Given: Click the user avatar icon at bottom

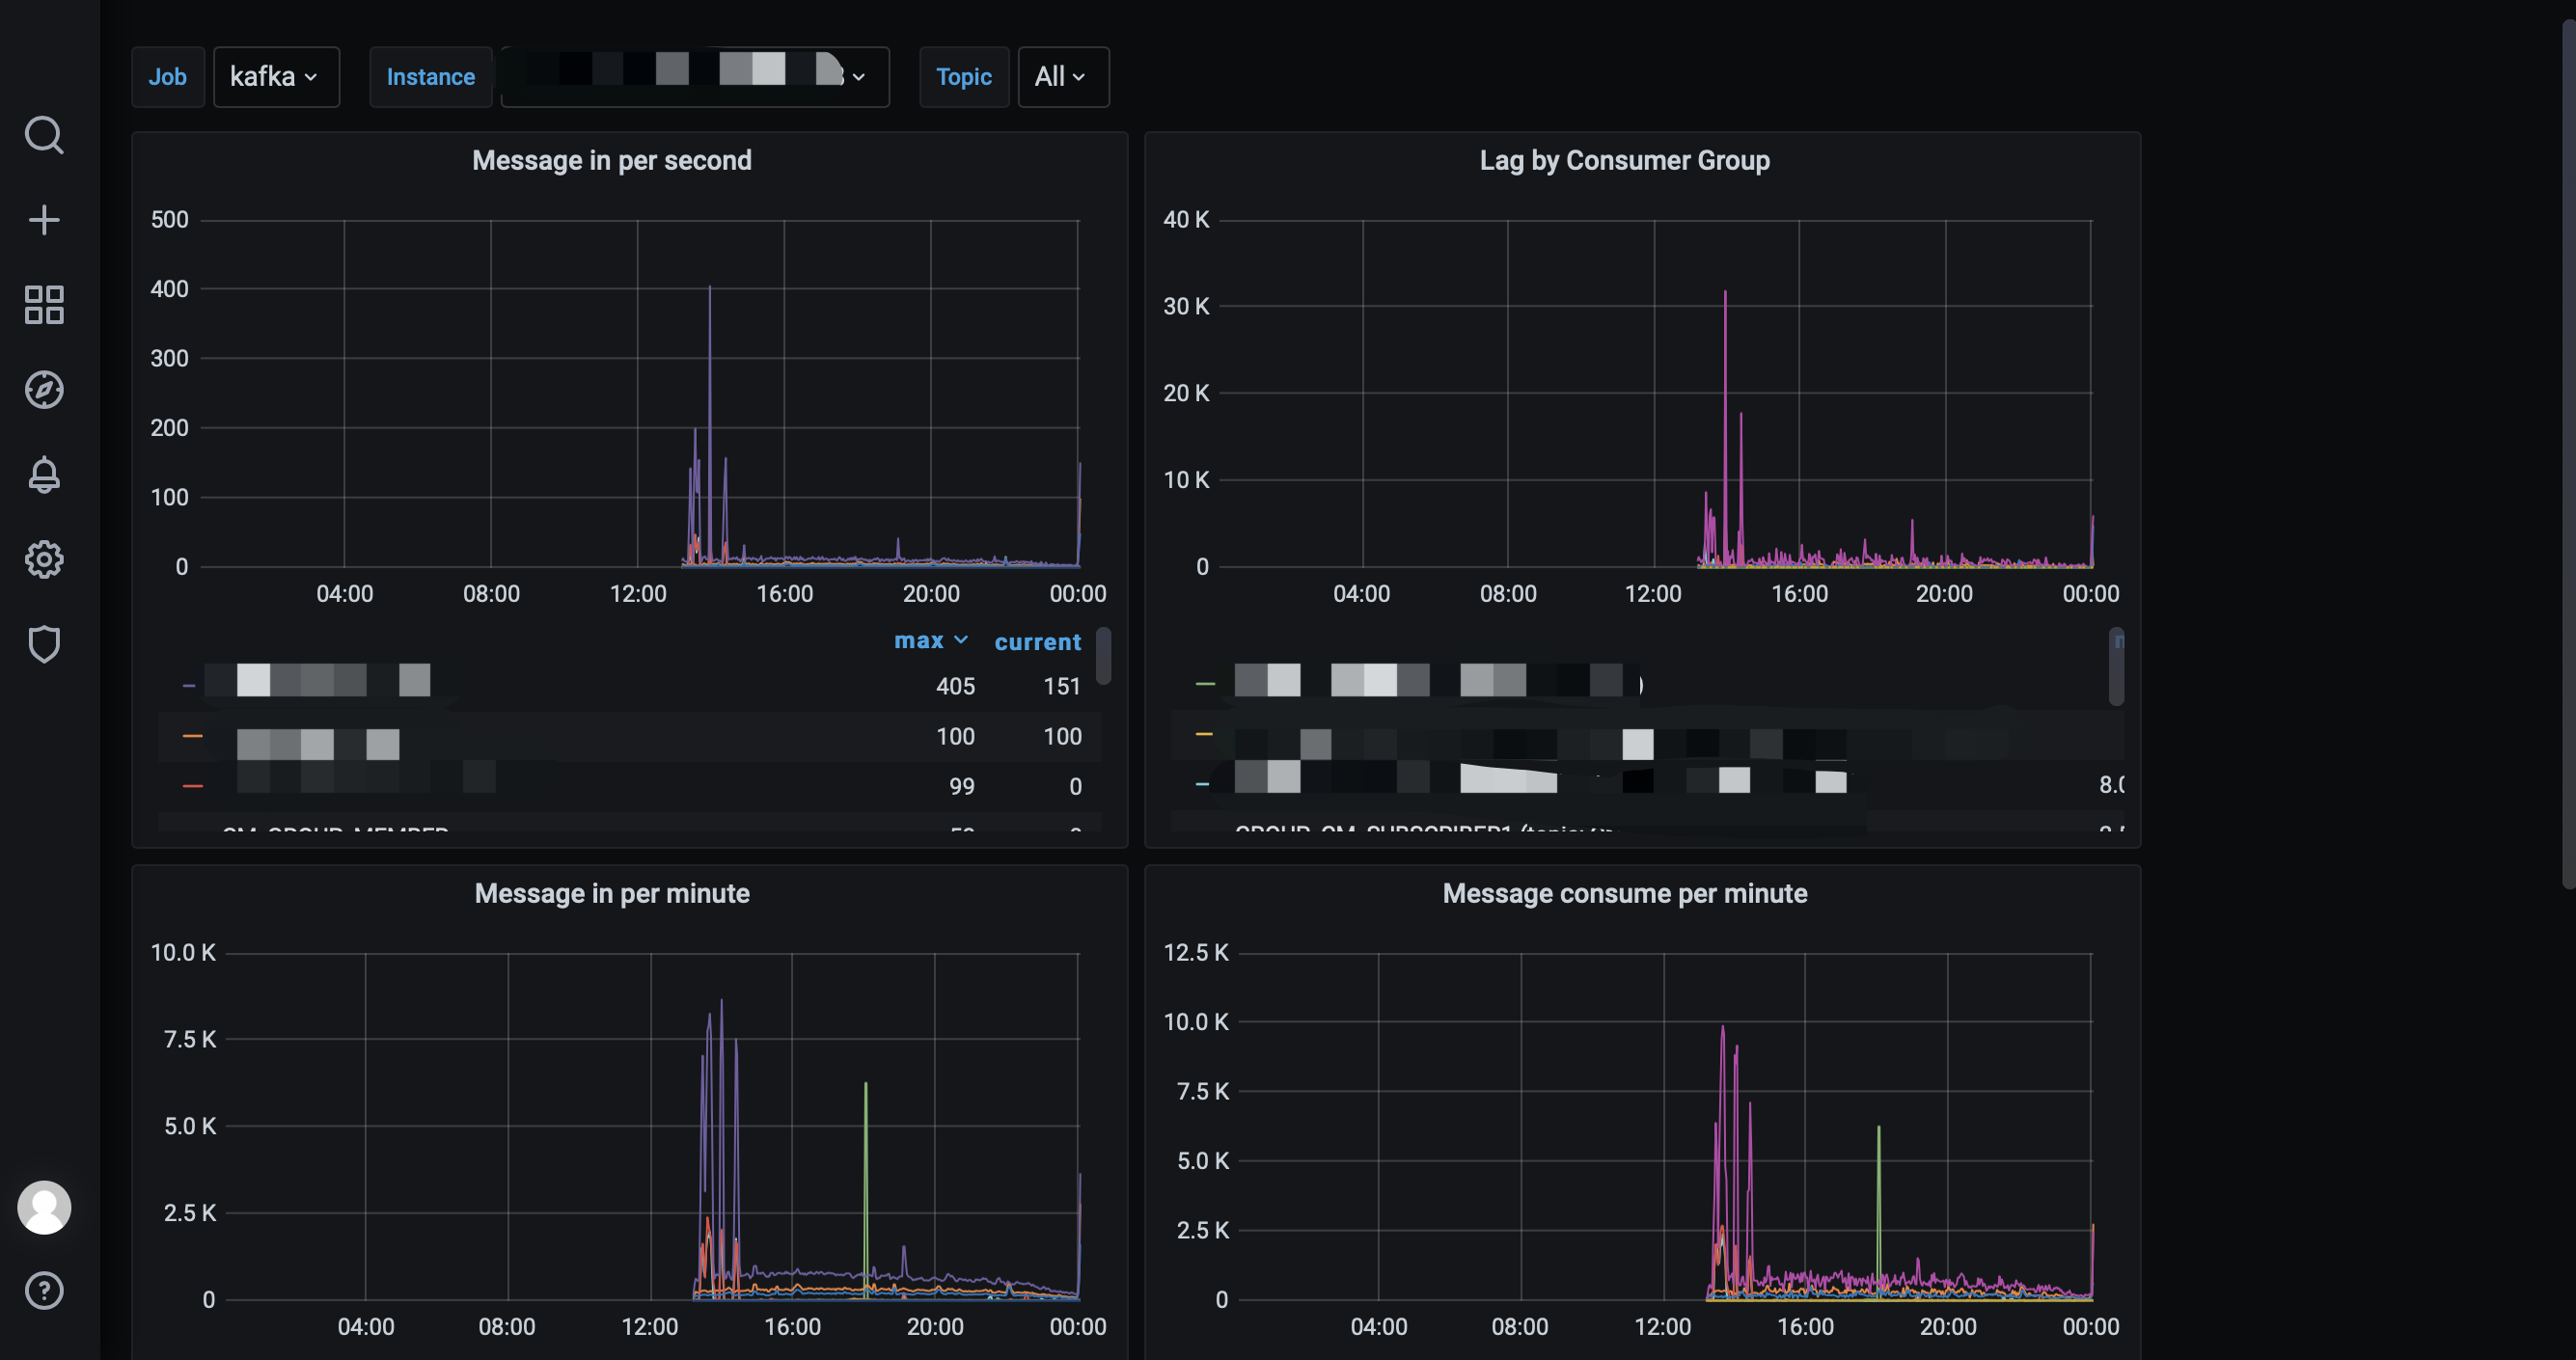Looking at the screenshot, I should [44, 1209].
